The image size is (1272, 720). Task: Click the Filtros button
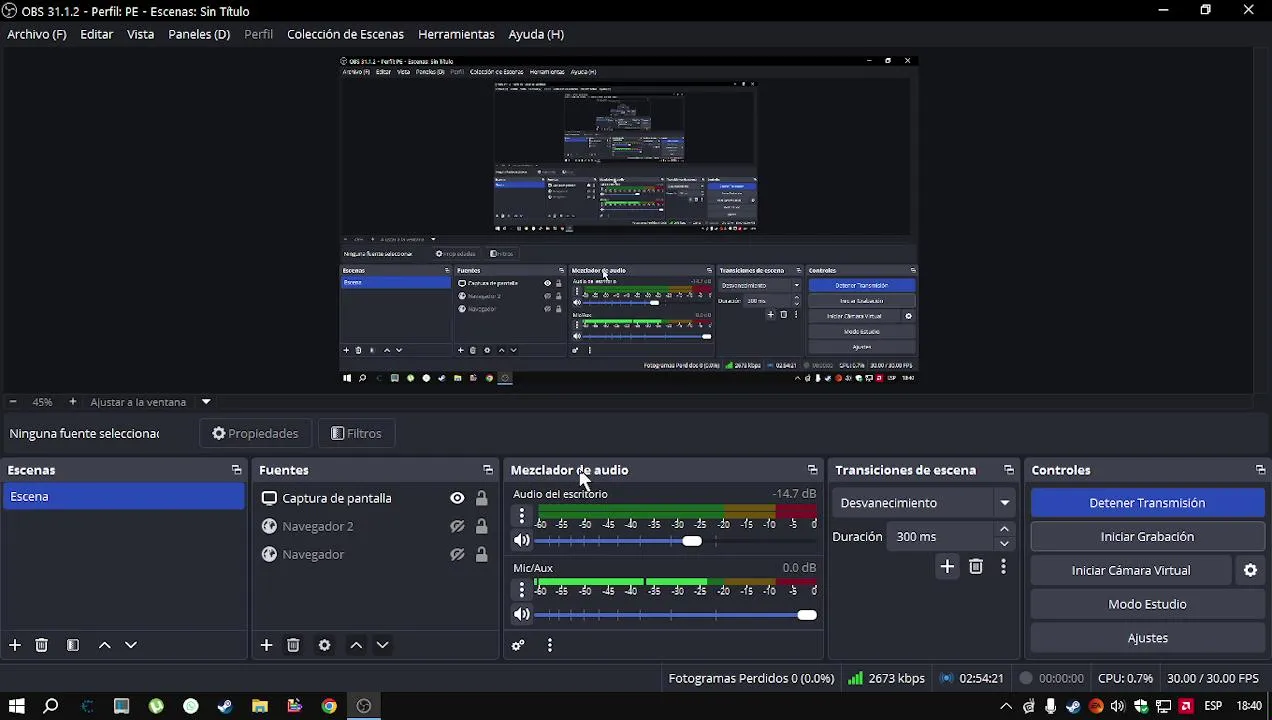(356, 433)
